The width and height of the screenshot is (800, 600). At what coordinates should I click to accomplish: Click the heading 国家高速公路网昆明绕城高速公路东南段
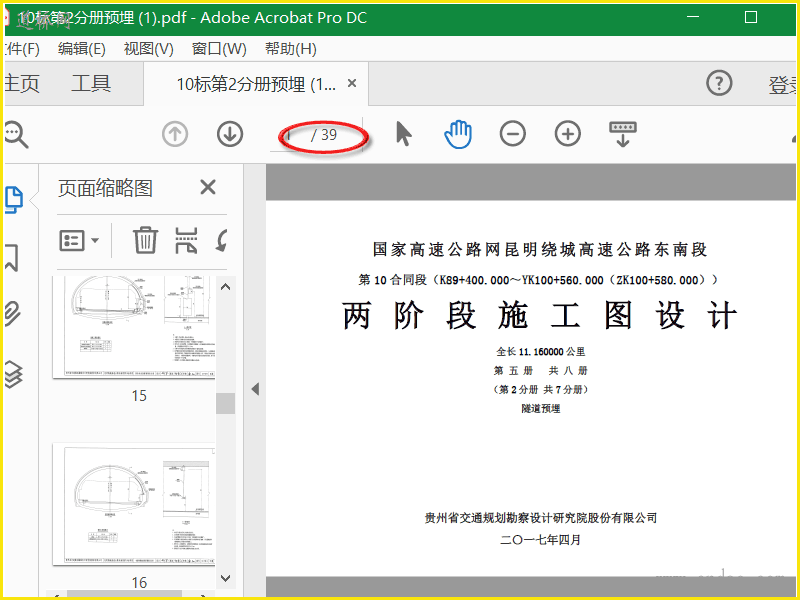pos(540,249)
